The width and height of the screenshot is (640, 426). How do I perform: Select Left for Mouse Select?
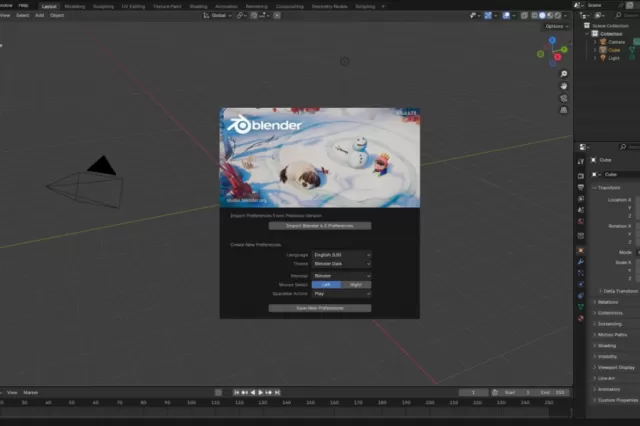[x=326, y=285]
